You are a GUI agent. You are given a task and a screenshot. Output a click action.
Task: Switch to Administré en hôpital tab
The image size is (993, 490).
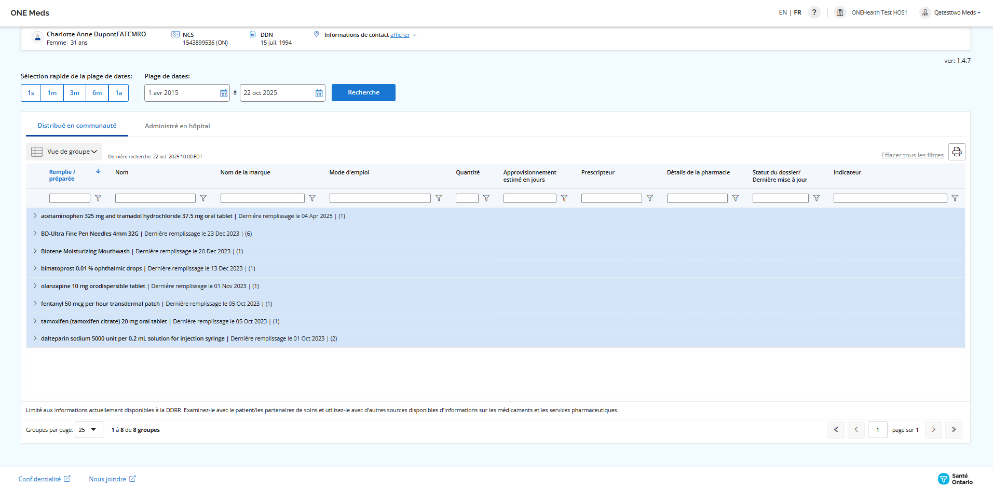177,126
